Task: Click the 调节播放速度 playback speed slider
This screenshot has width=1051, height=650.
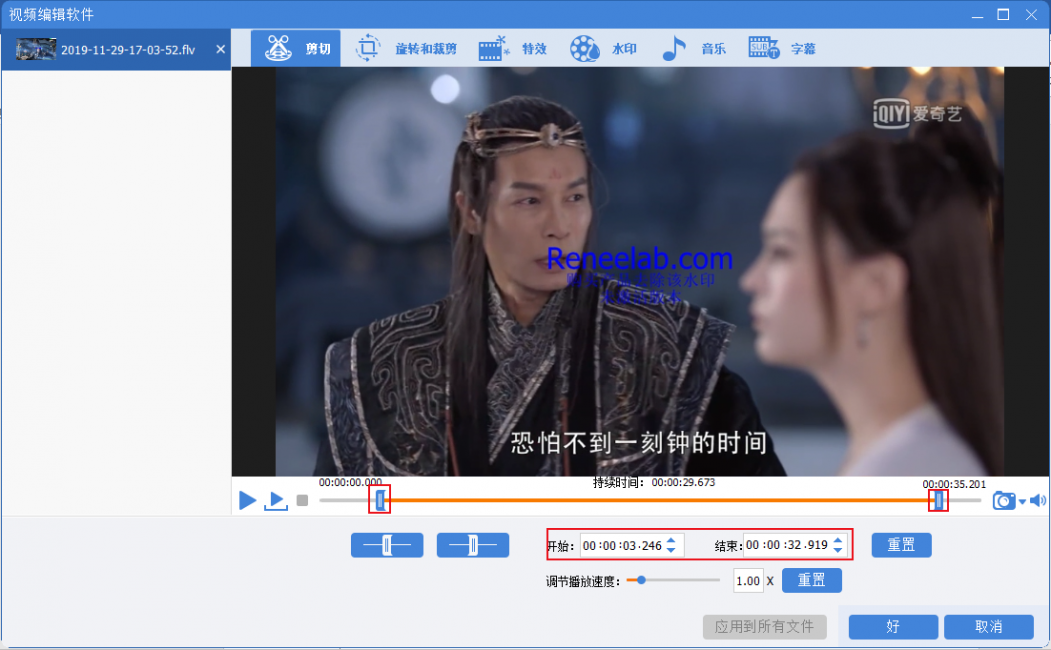Action: [x=673, y=580]
